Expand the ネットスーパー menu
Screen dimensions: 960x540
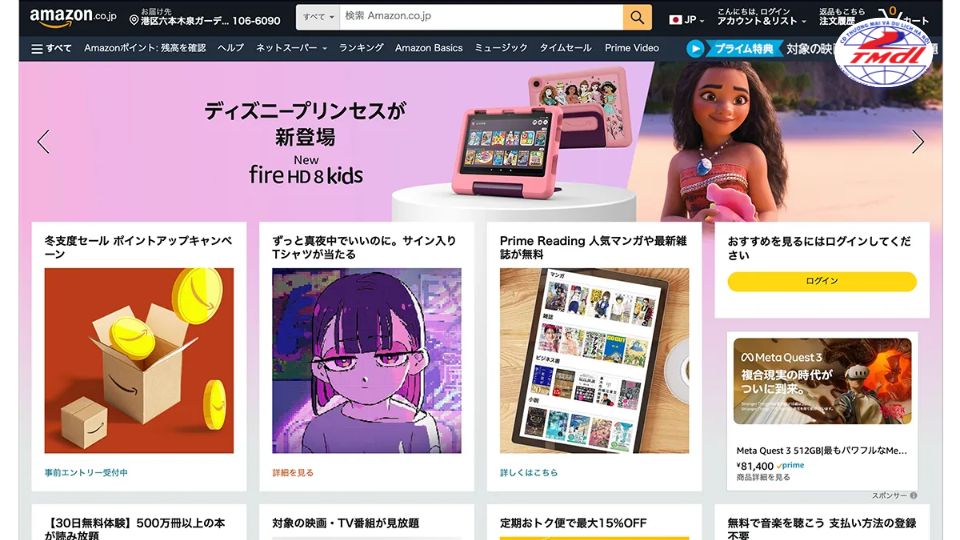pyautogui.click(x=291, y=48)
